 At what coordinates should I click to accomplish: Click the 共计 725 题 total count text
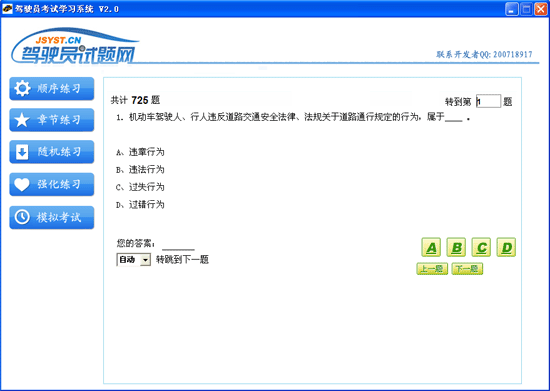tap(135, 100)
